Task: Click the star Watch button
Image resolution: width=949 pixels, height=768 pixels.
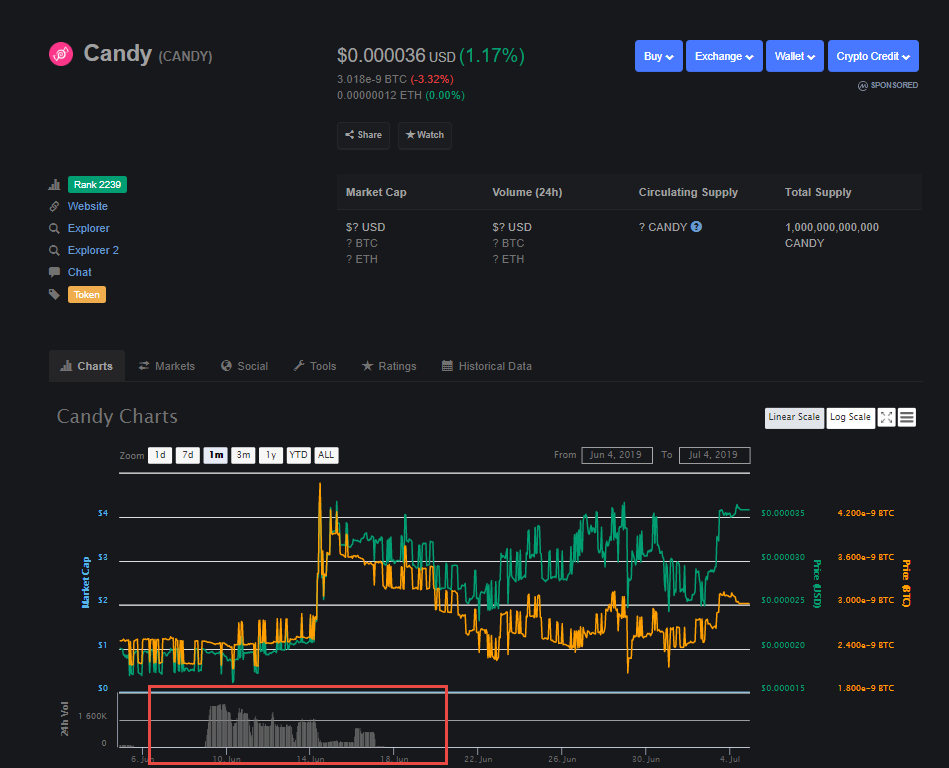Action: coord(424,135)
